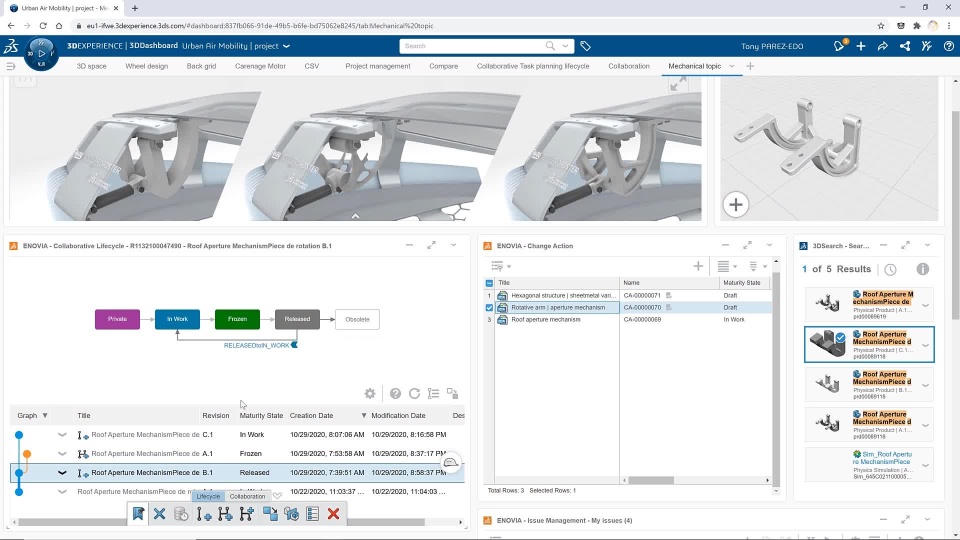Click the third revision H-plus icon in action bar
The height and width of the screenshot is (540, 960).
(247, 514)
